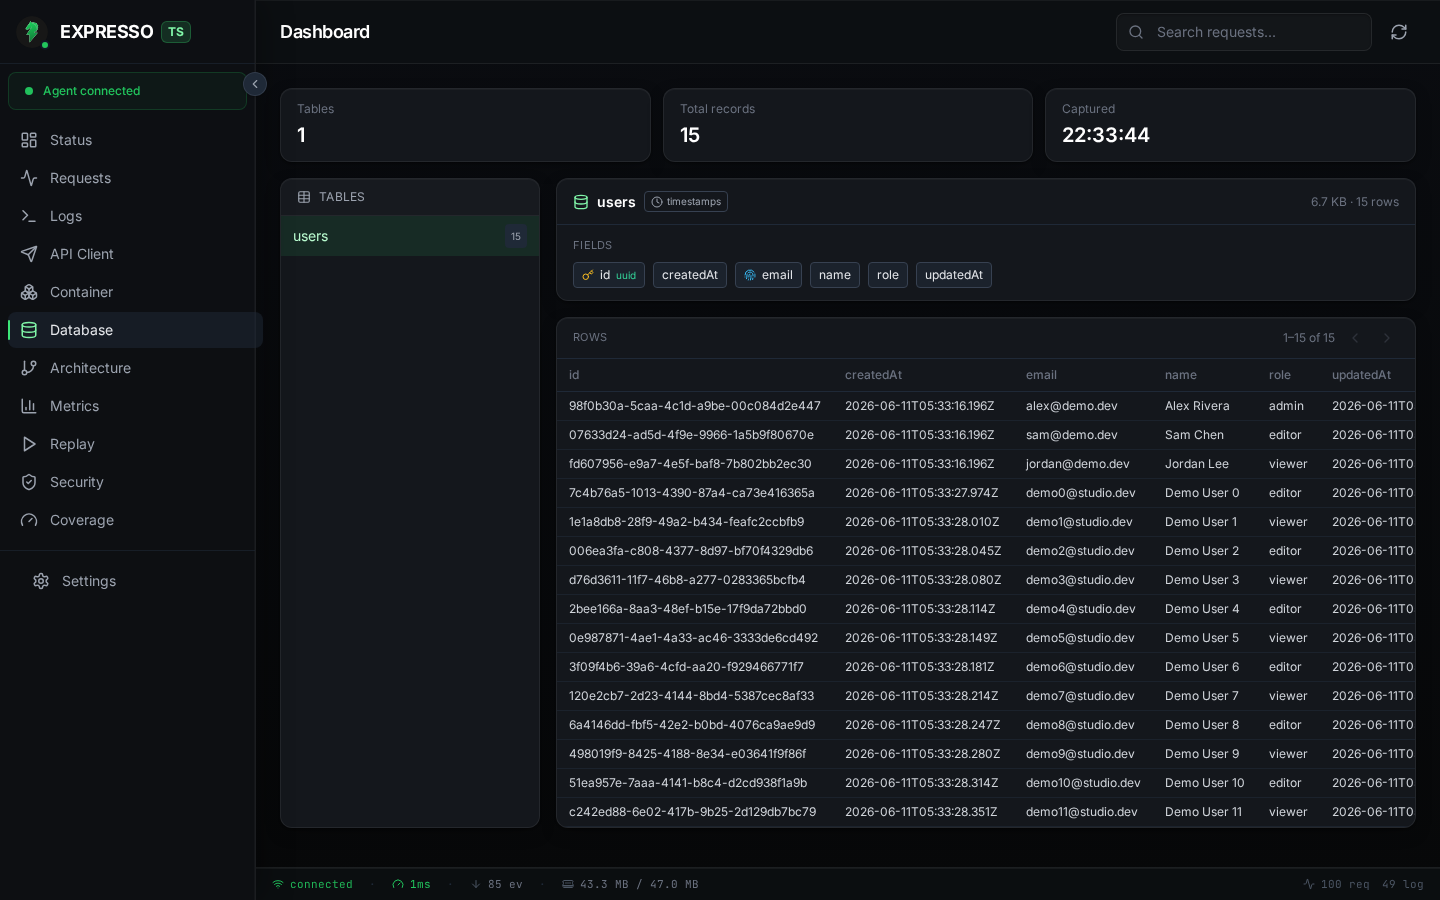
Task: Click the 6.7 KB · 15 rows label
Action: click(1355, 202)
